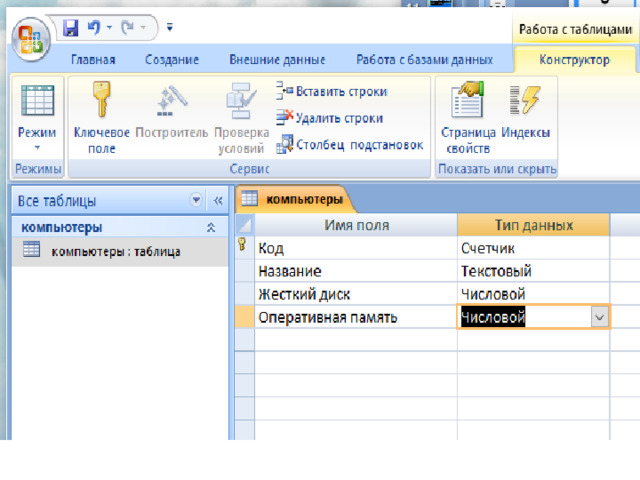Switch to the Создание tab
The image size is (640, 480).
(x=172, y=60)
